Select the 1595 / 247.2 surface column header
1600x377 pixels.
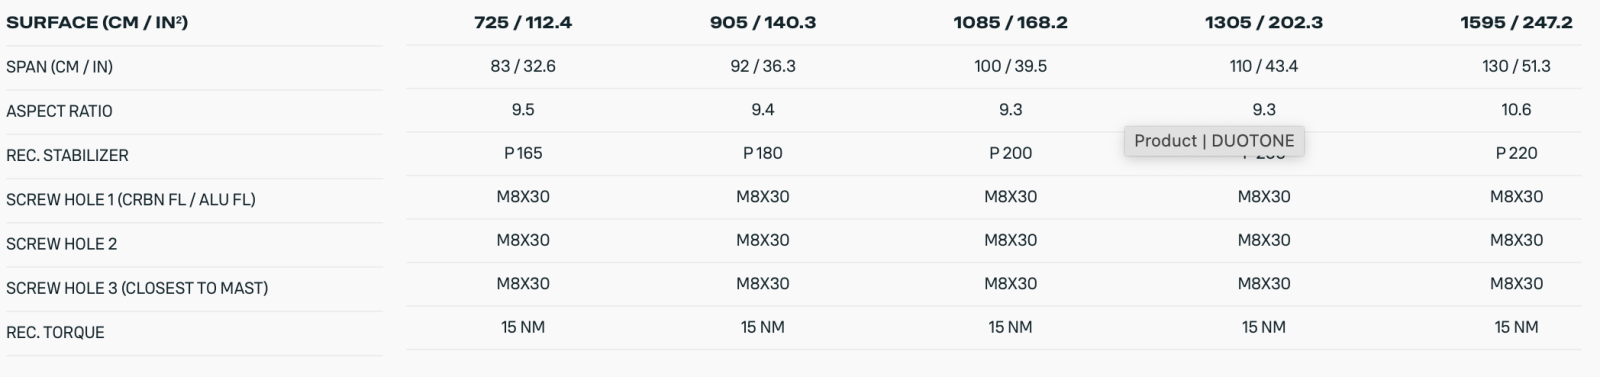click(x=1516, y=22)
